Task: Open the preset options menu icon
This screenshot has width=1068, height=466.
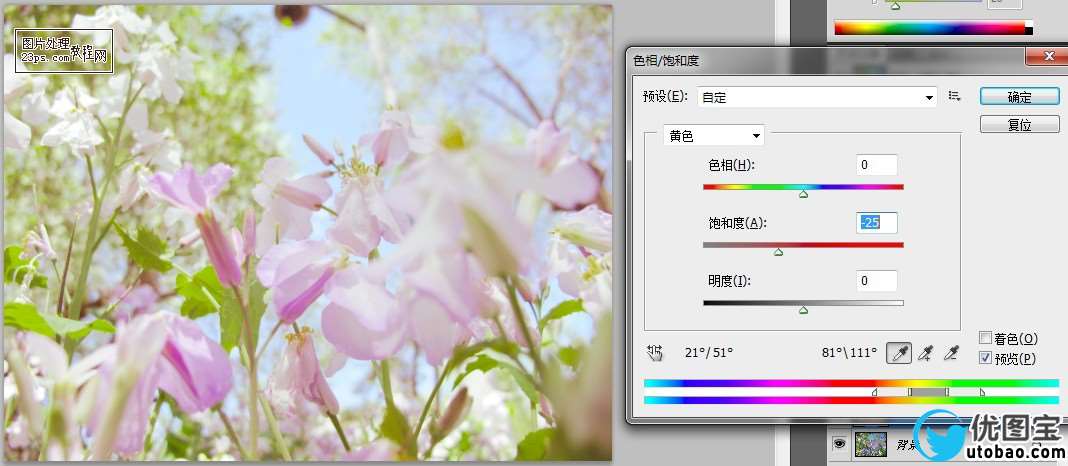Action: point(955,97)
